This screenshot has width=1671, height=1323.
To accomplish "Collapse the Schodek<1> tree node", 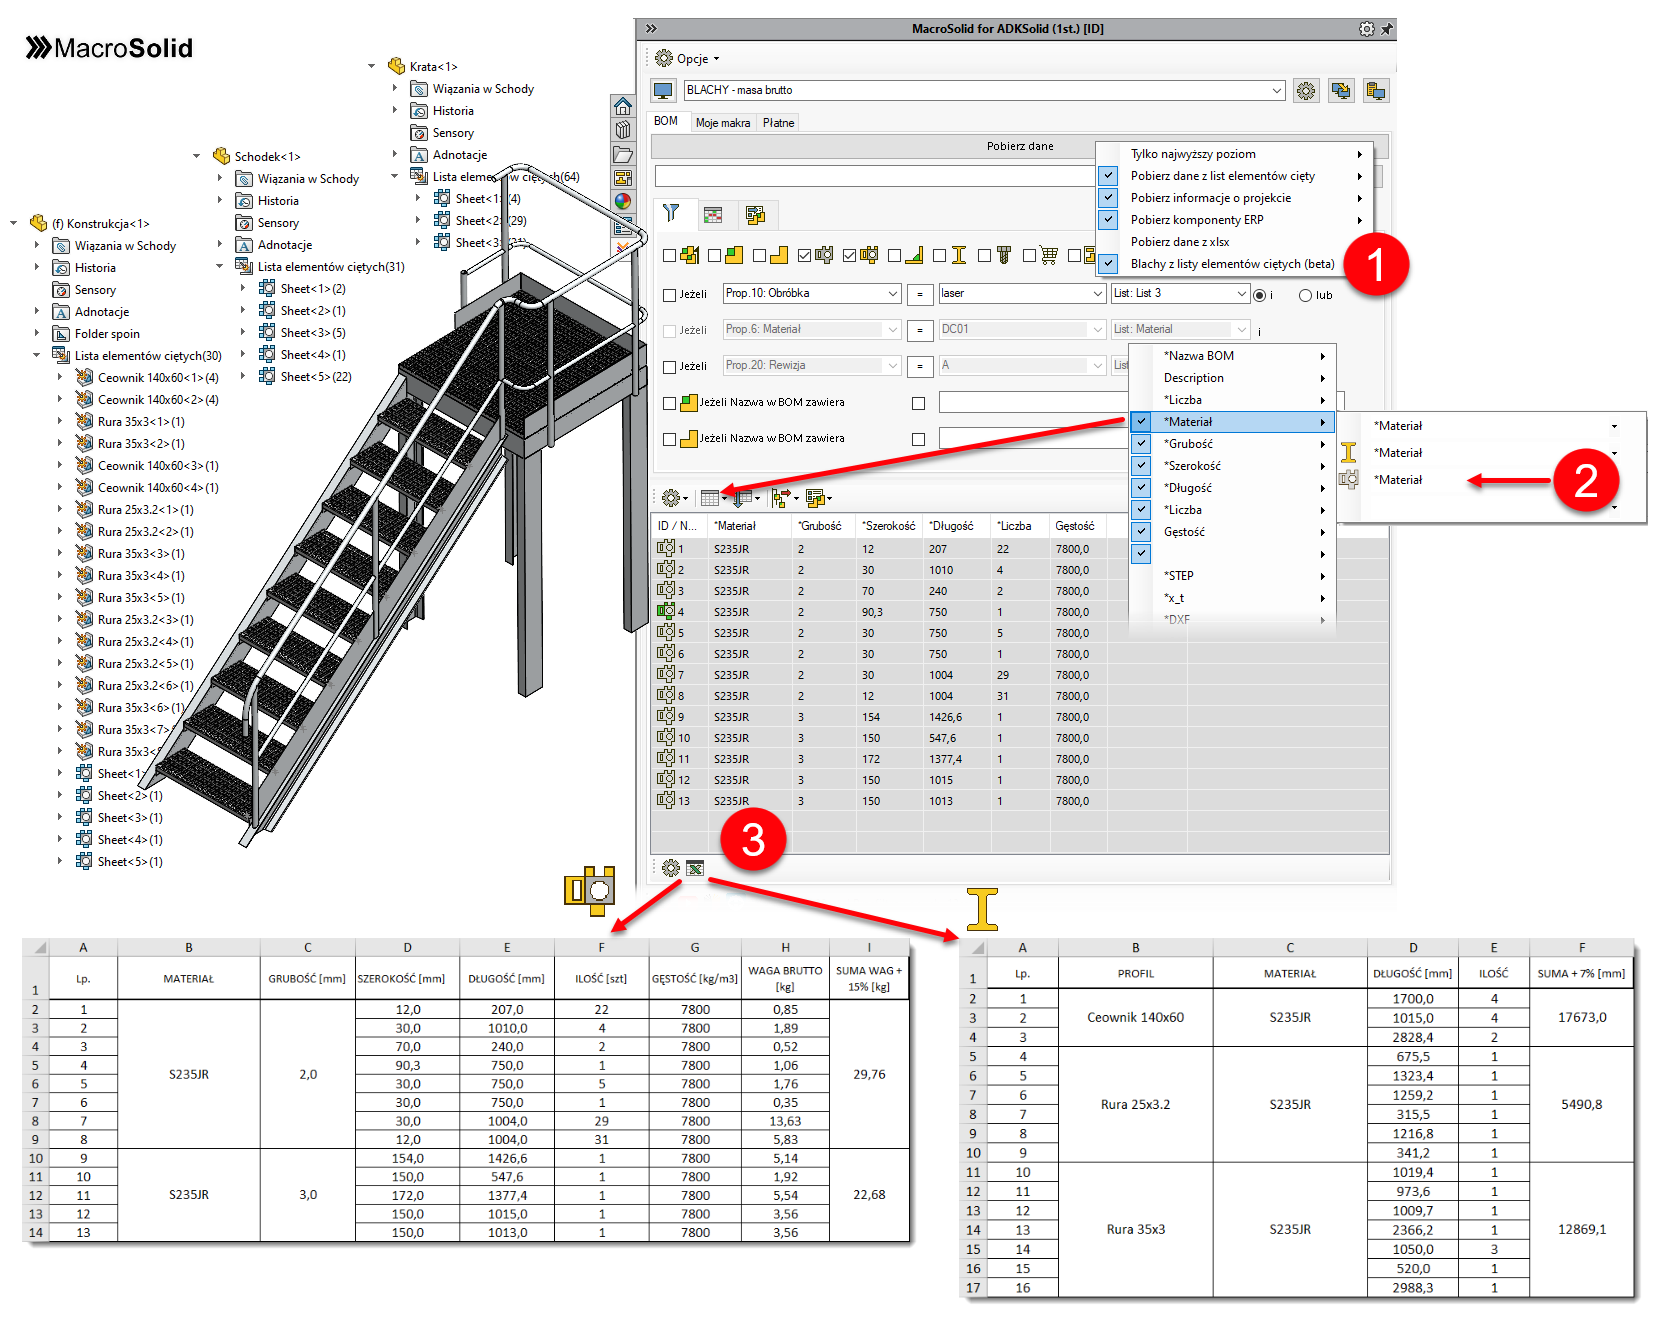I will [x=197, y=156].
